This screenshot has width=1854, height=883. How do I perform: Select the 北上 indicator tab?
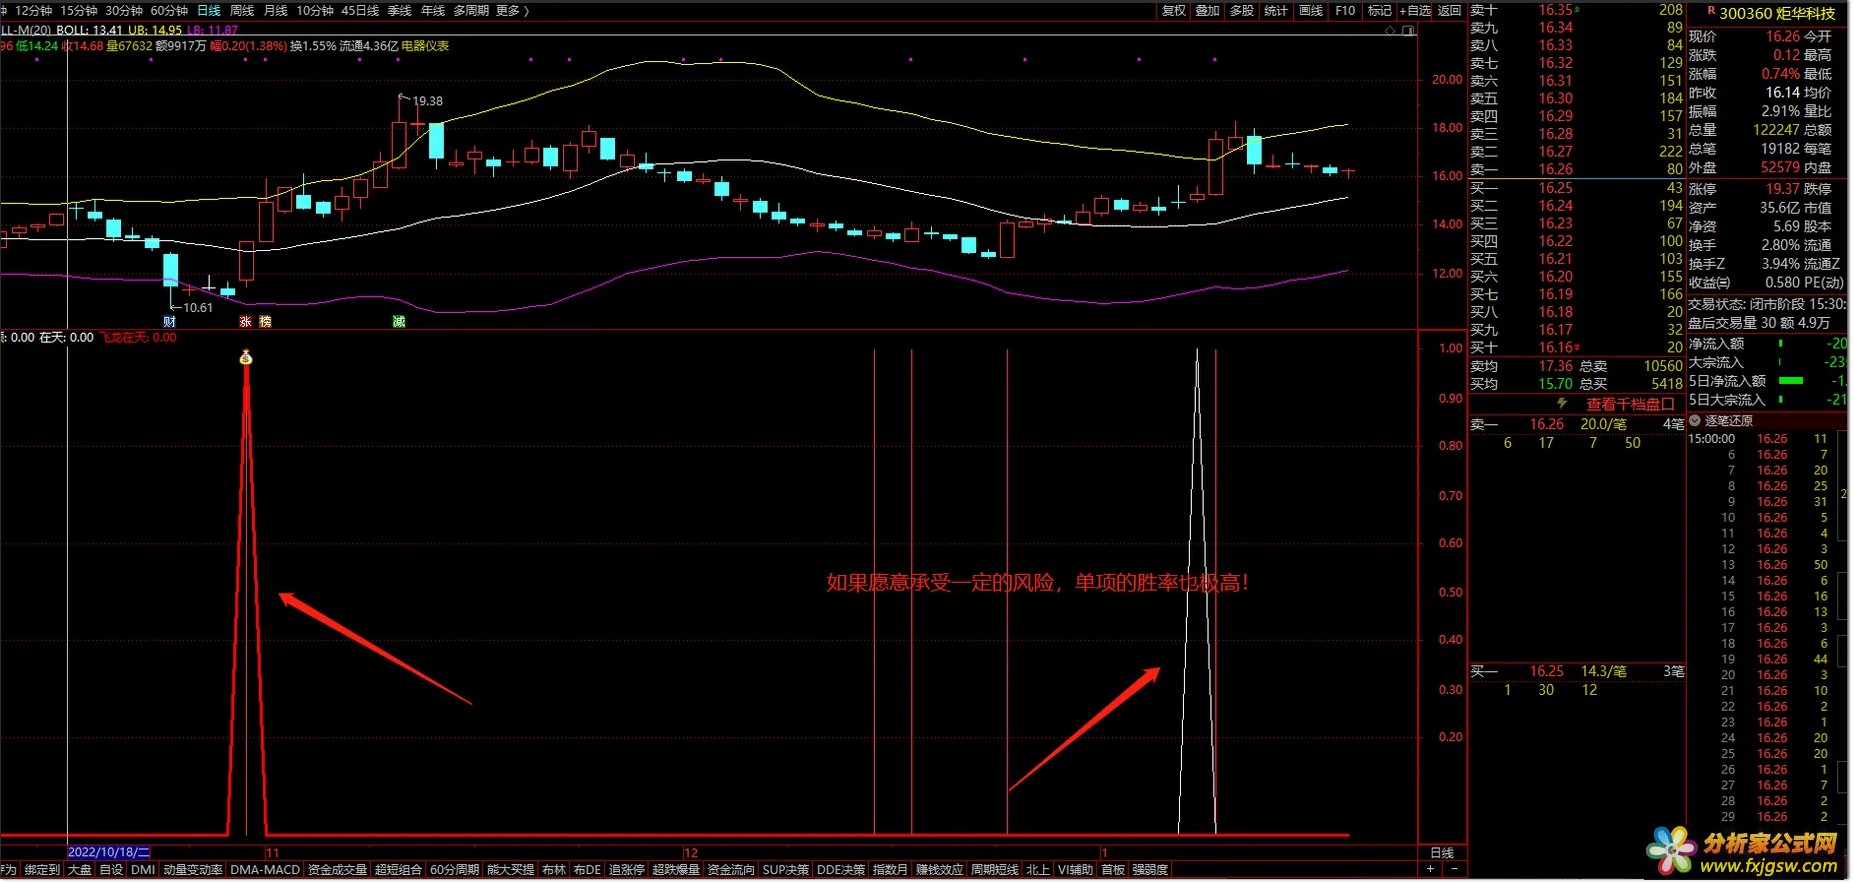(x=1038, y=870)
